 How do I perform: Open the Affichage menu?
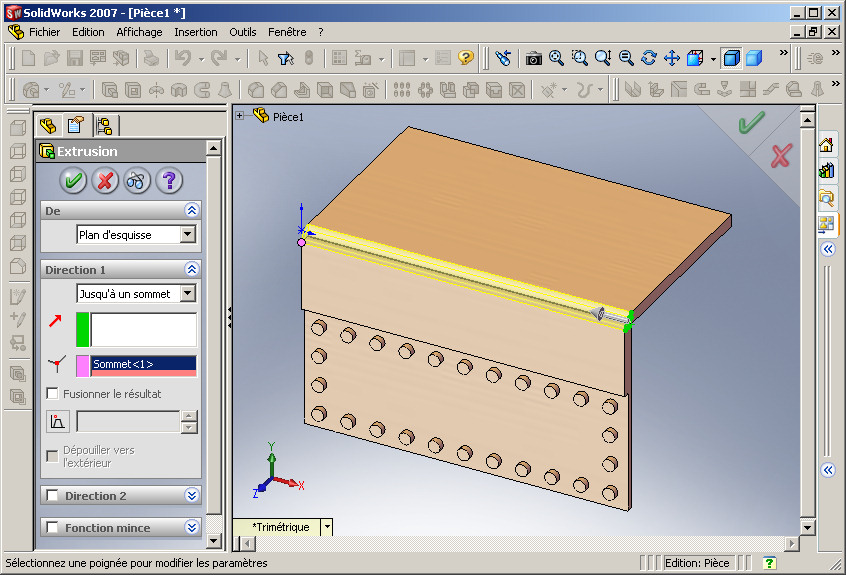139,32
